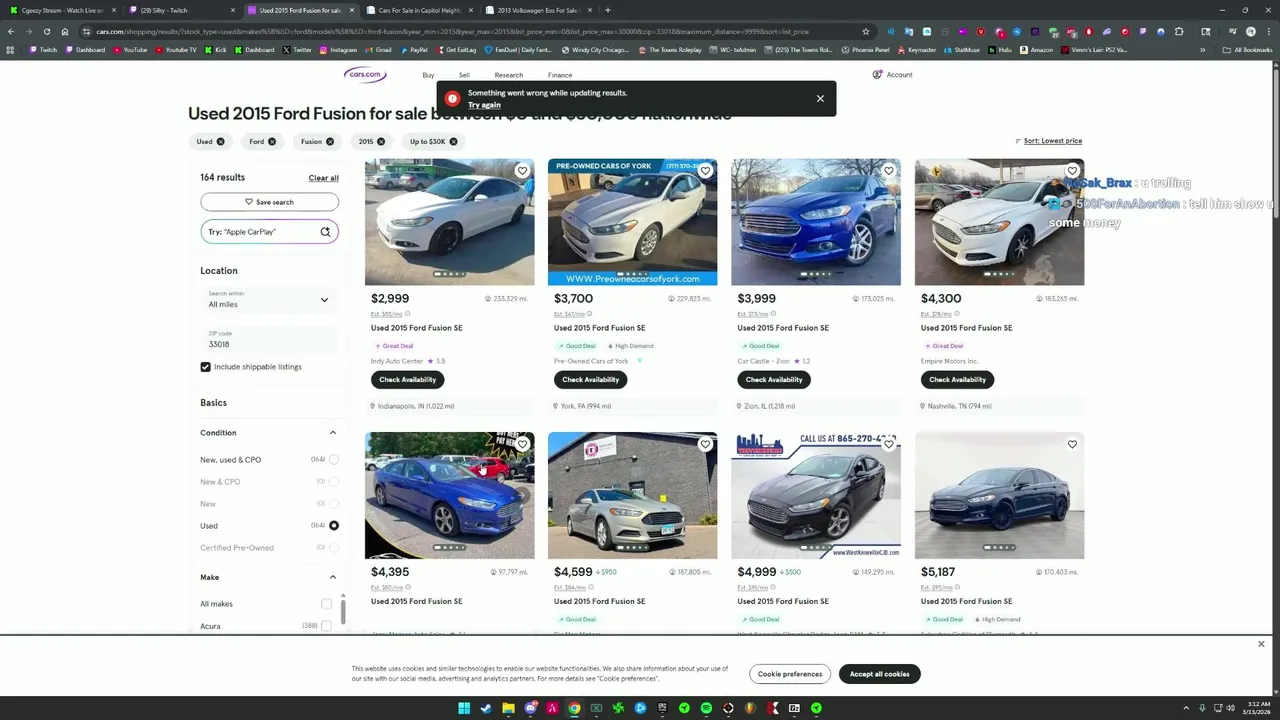Switch to the 2013 Volkswagen Eos tab
The height and width of the screenshot is (720, 1280).
[537, 10]
